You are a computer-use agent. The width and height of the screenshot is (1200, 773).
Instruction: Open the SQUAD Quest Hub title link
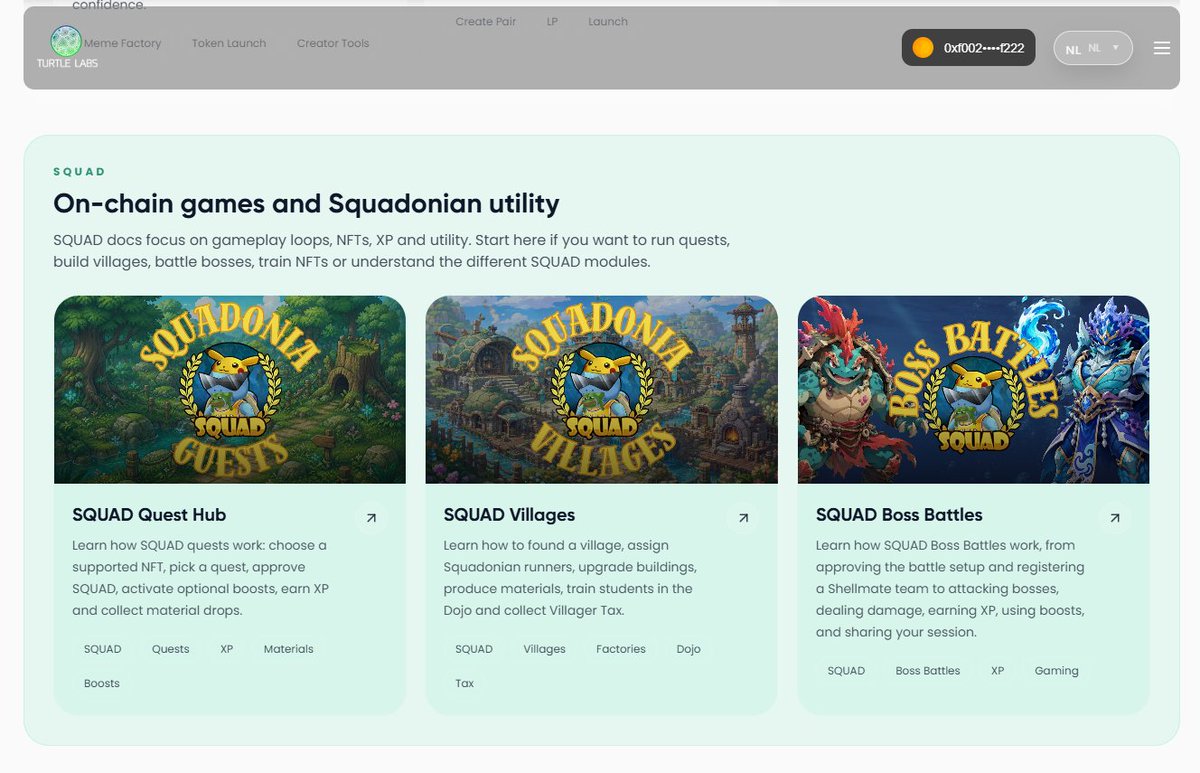pyautogui.click(x=149, y=515)
